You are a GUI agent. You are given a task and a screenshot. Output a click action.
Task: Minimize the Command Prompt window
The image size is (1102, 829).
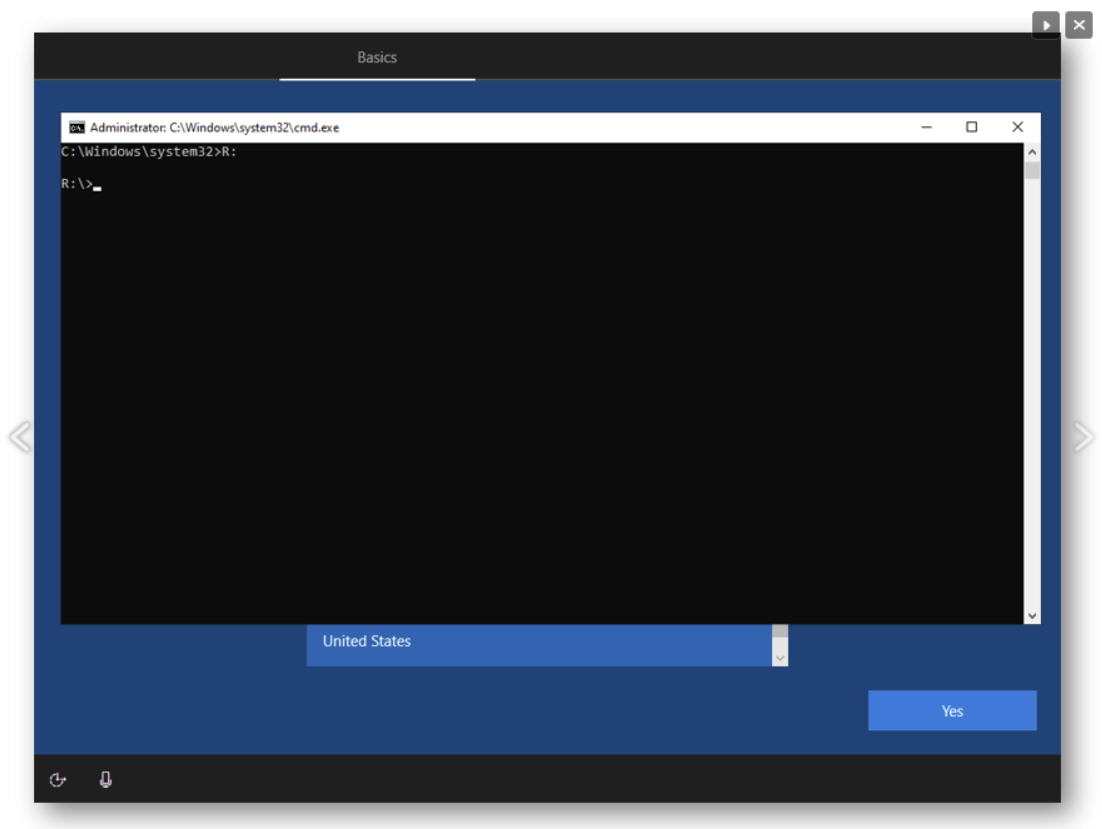927,127
